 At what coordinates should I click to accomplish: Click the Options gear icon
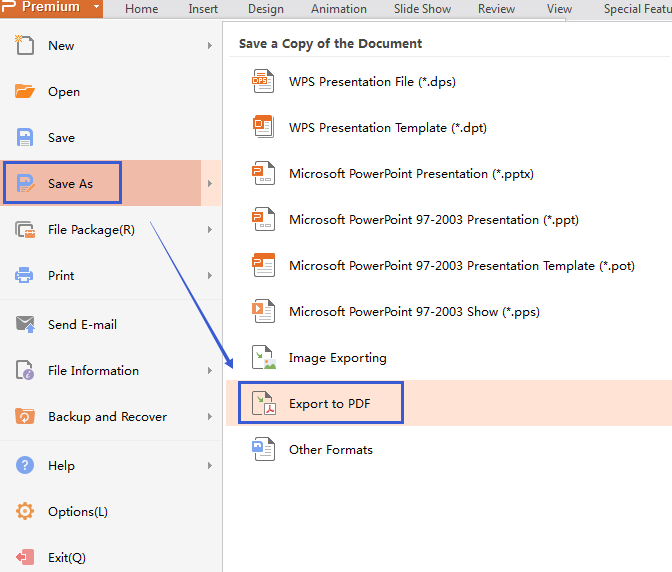[24, 511]
